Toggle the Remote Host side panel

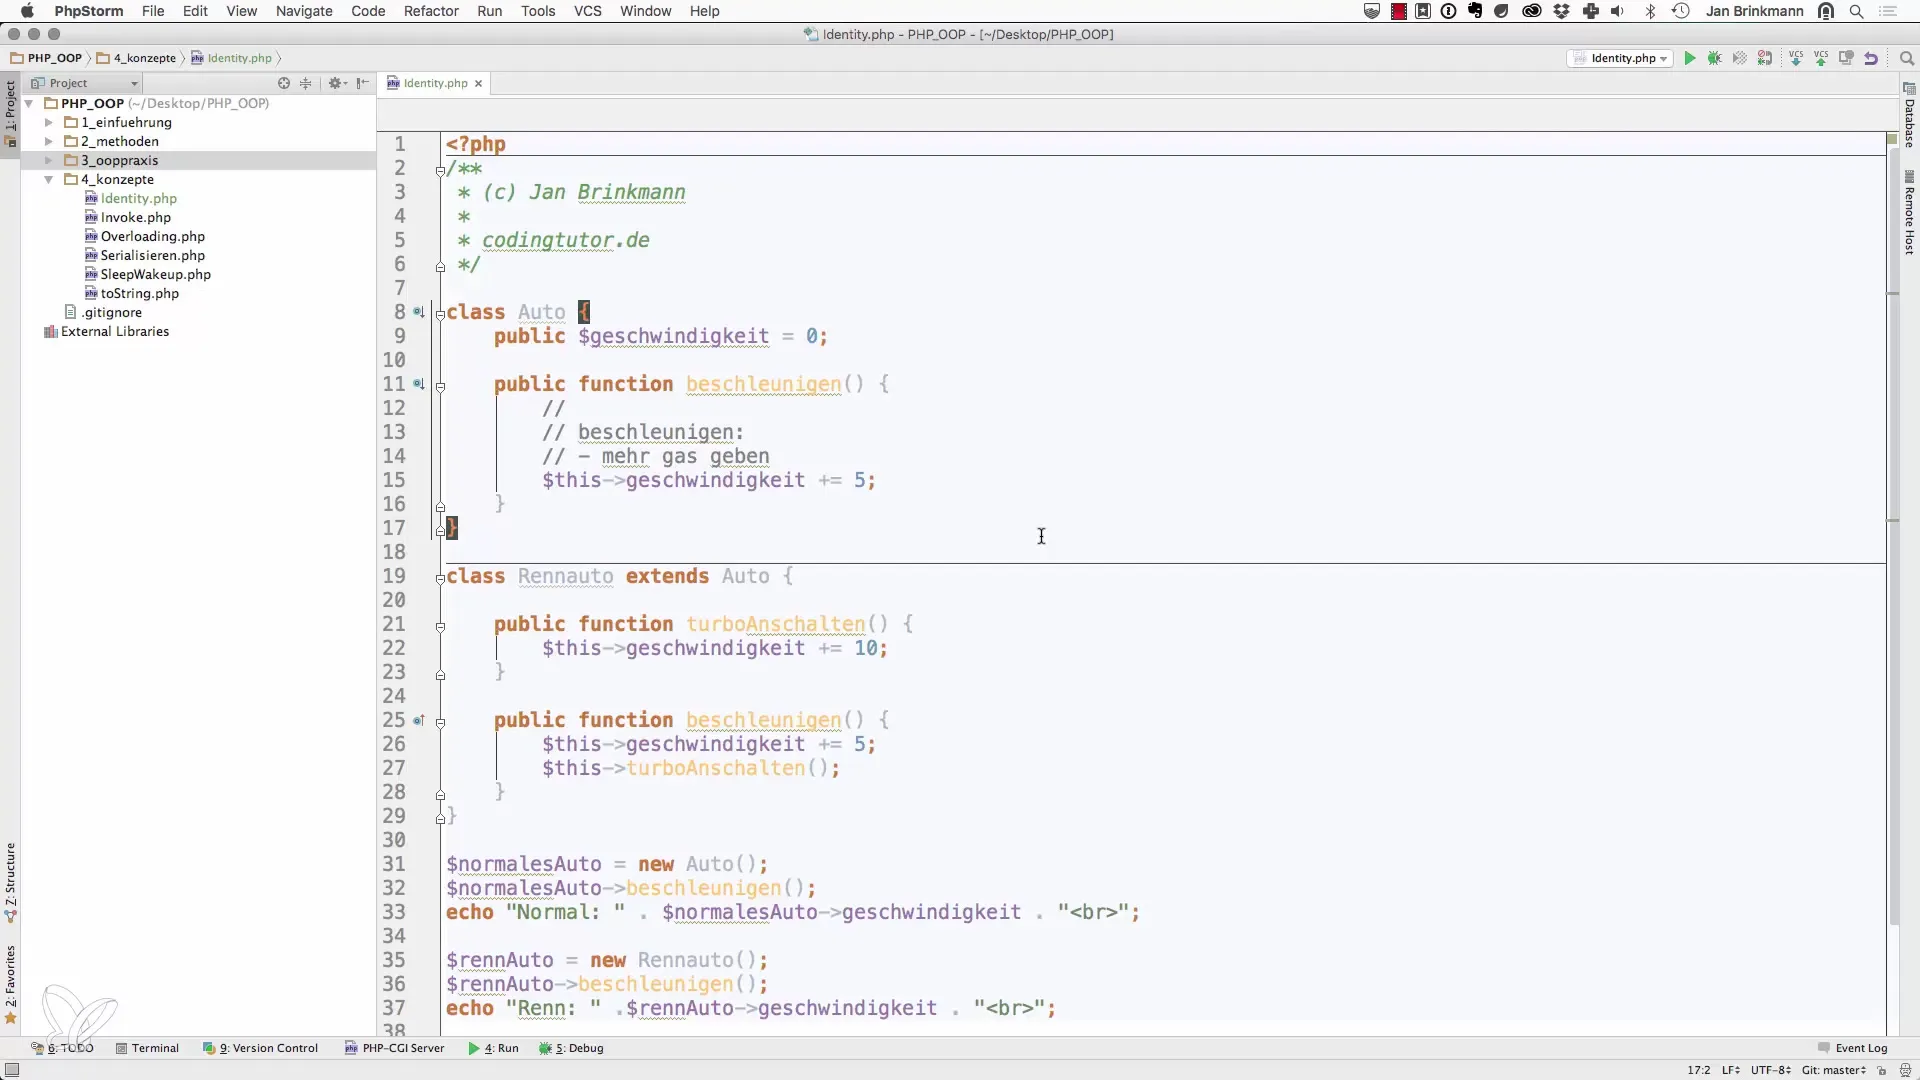[1909, 213]
